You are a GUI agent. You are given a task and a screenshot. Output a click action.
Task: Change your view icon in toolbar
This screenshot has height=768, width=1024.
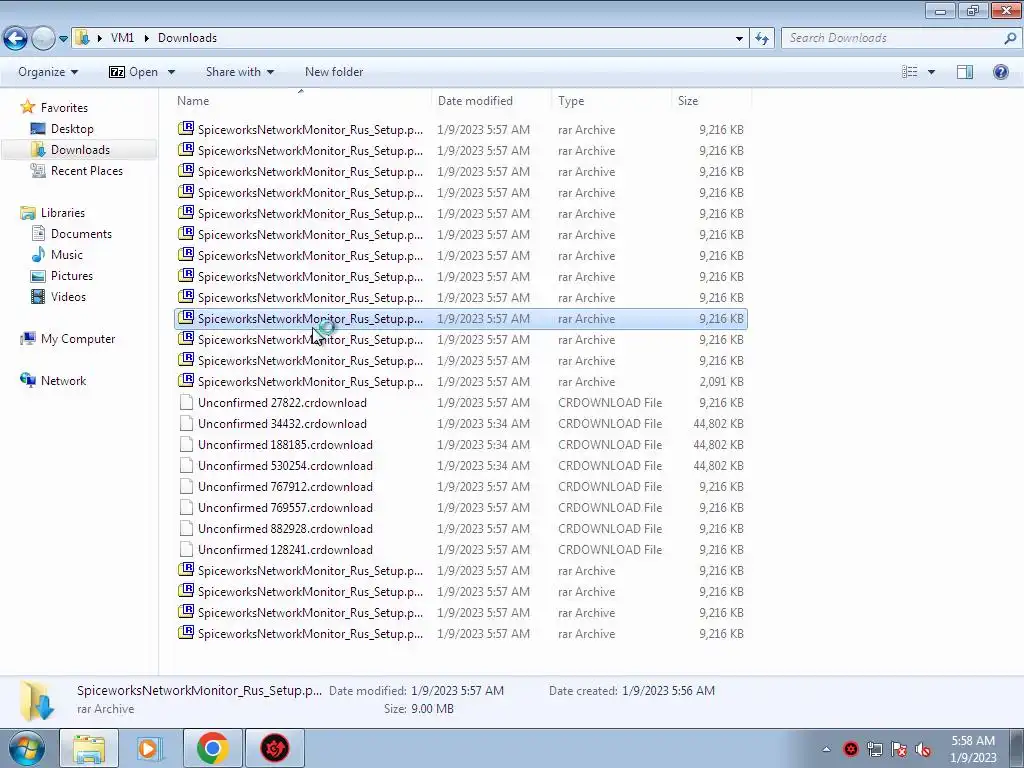910,72
